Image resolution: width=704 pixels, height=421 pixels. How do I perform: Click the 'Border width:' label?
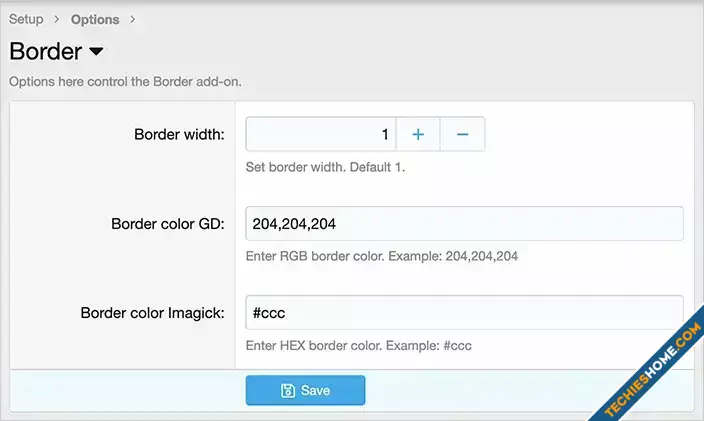pos(179,134)
